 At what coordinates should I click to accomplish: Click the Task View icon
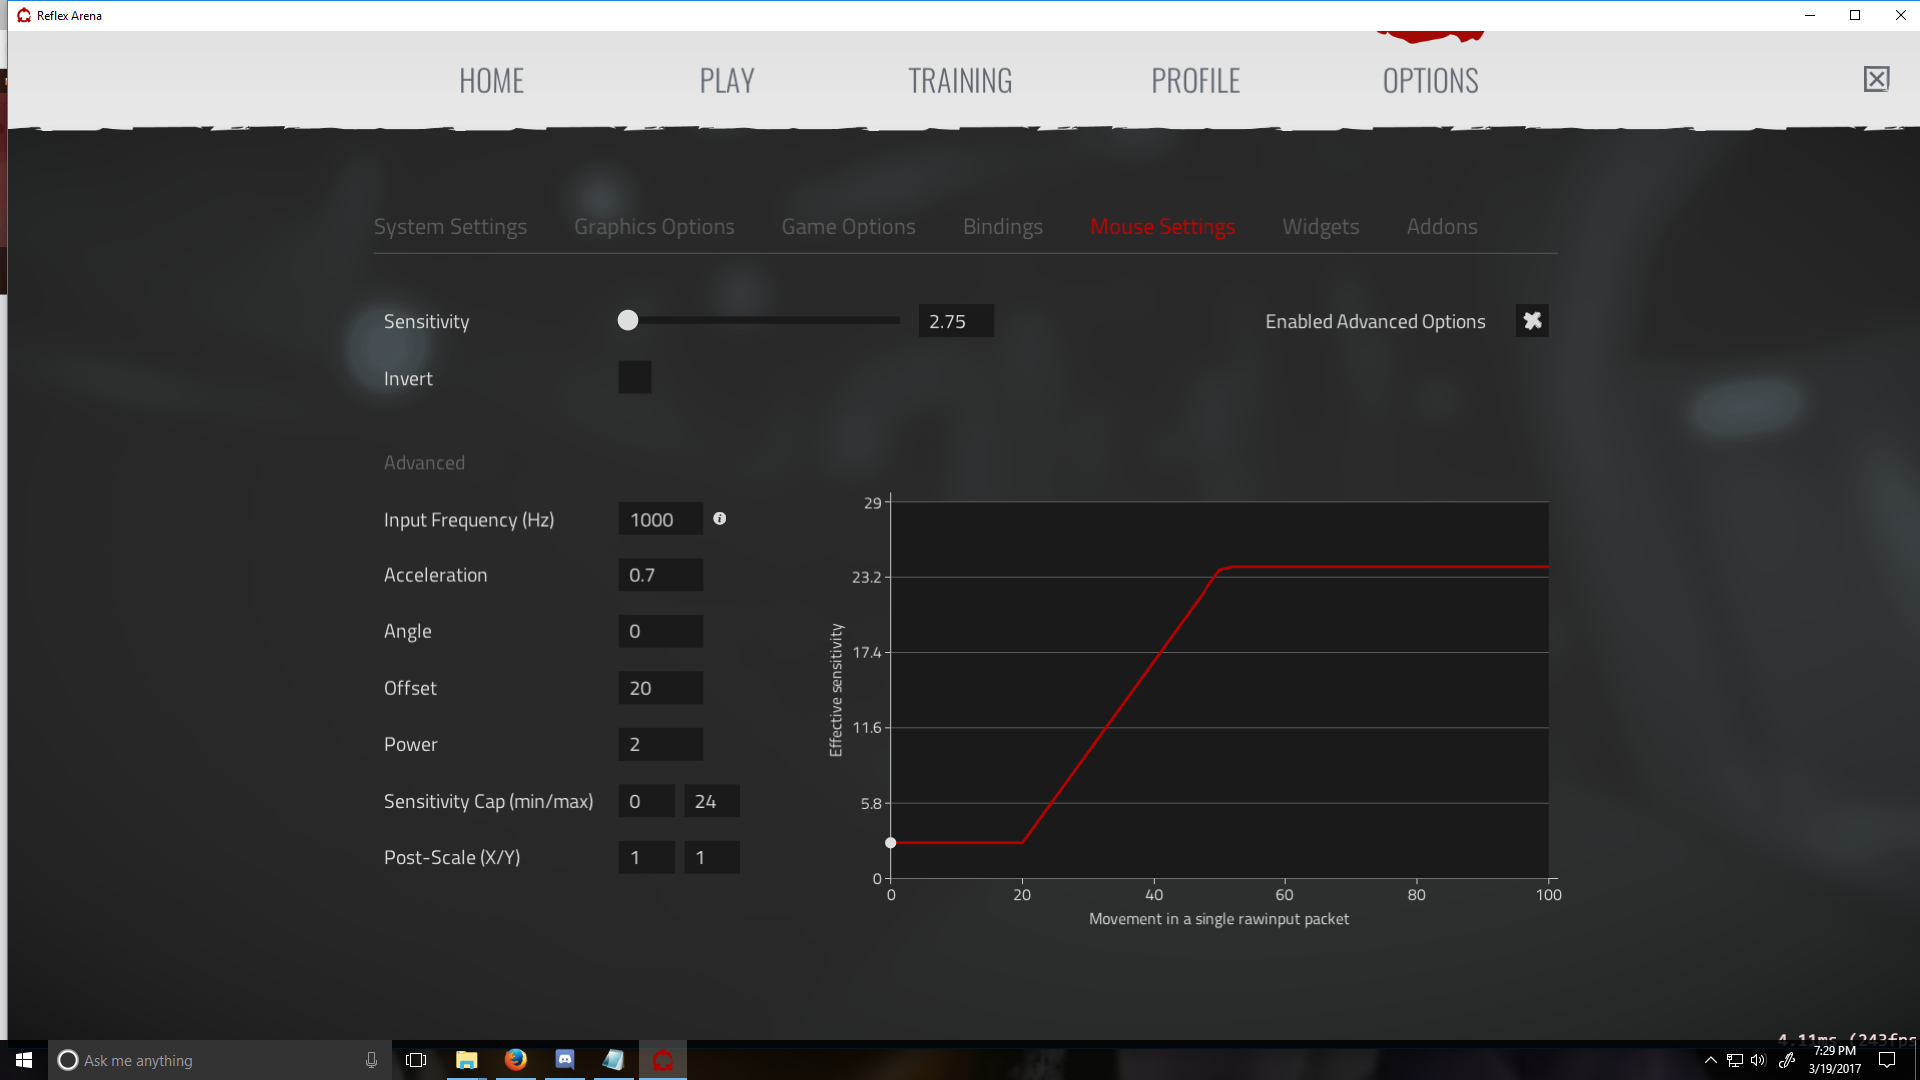tap(415, 1059)
